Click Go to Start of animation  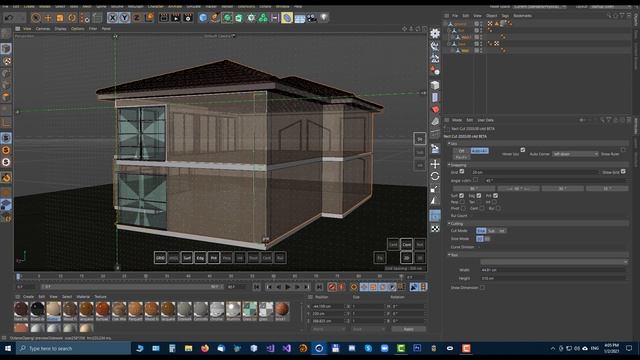tap(256, 287)
